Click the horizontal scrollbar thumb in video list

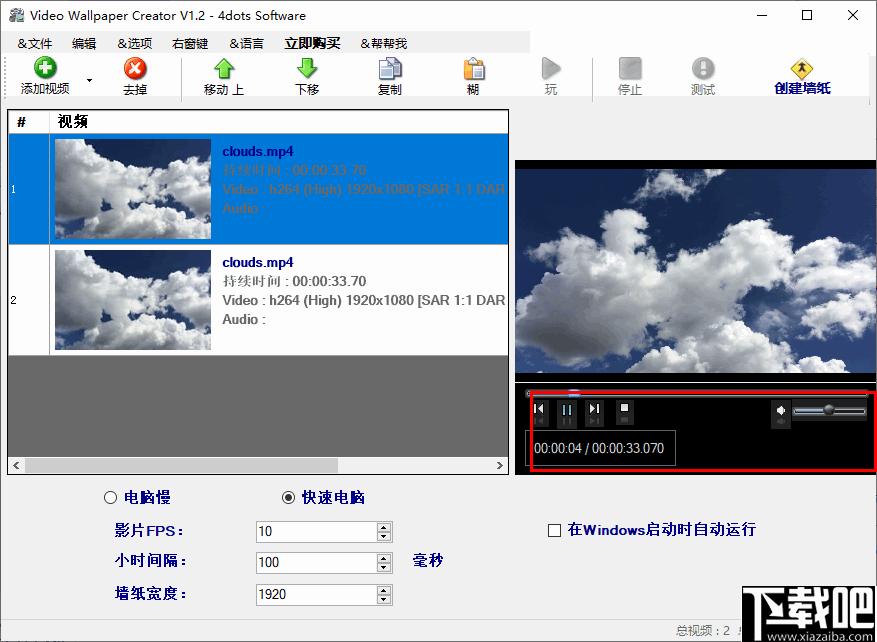coord(181,465)
